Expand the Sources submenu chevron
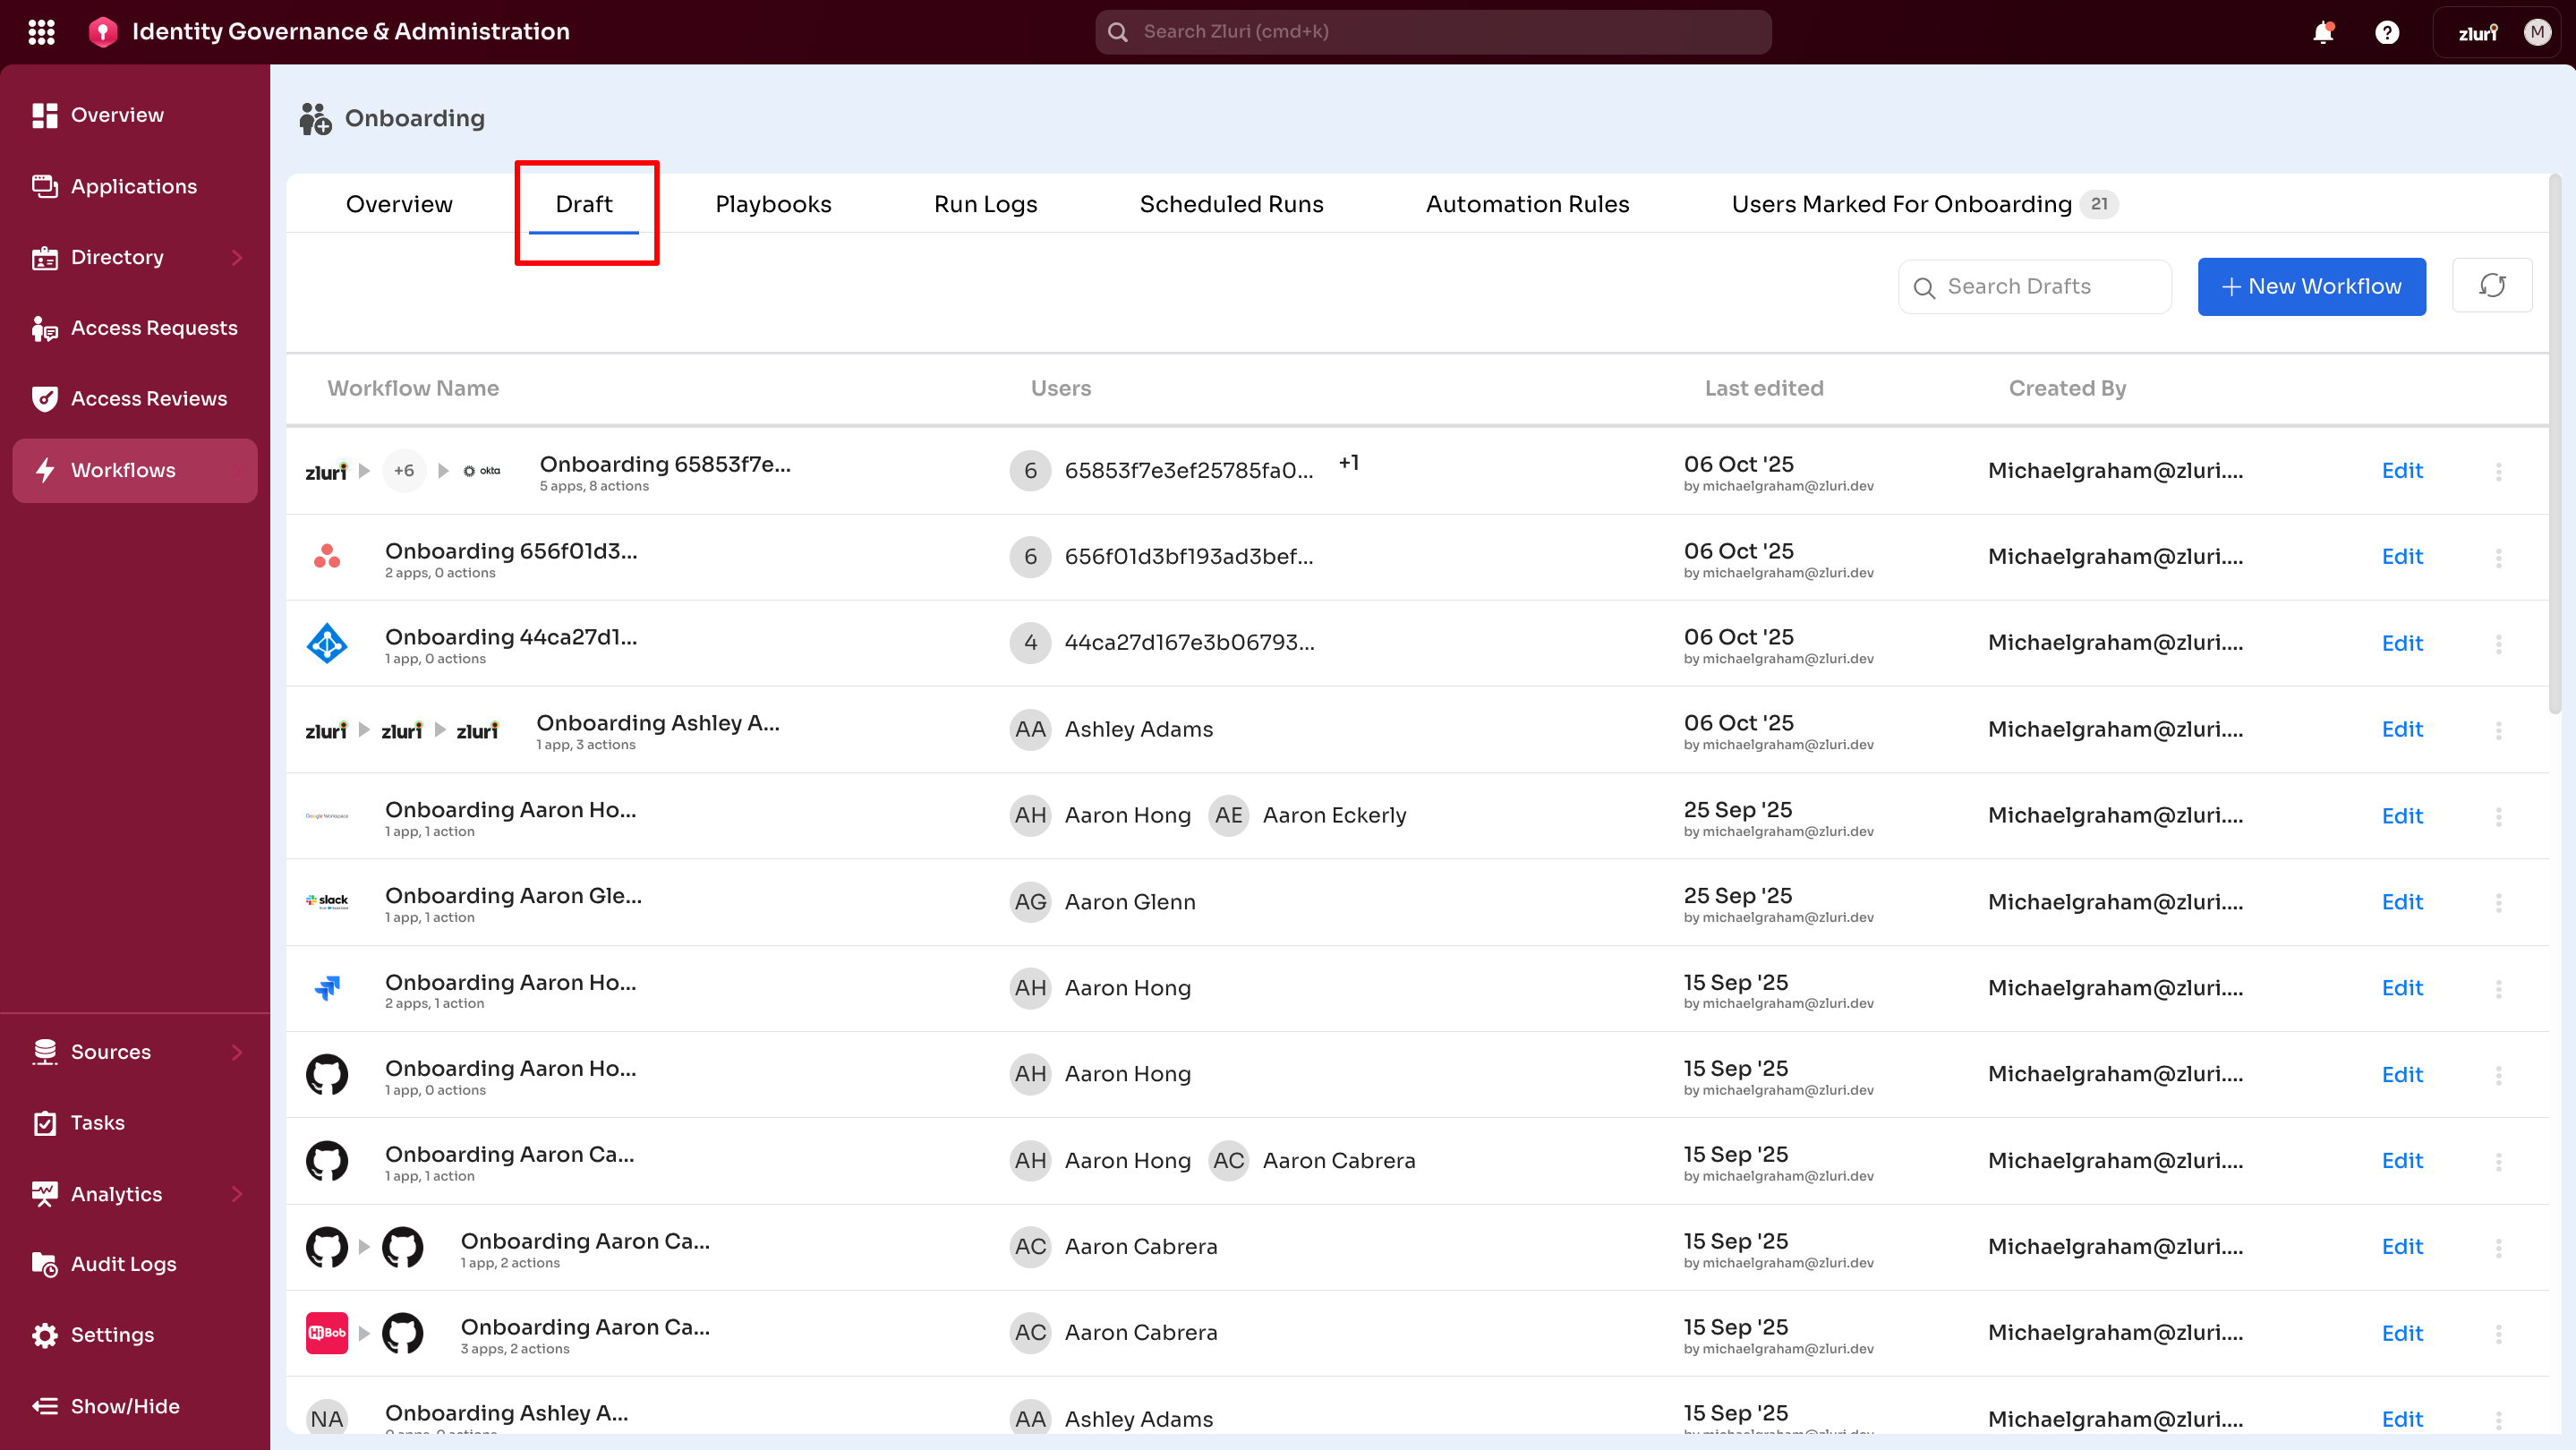The width and height of the screenshot is (2576, 1450). click(237, 1052)
